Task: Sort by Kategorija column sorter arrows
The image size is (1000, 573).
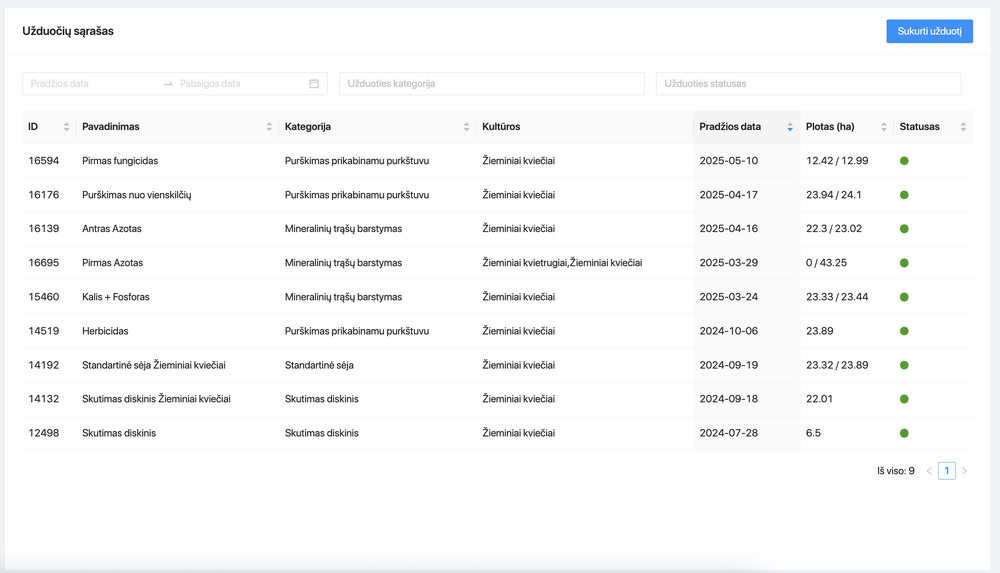Action: click(x=466, y=127)
